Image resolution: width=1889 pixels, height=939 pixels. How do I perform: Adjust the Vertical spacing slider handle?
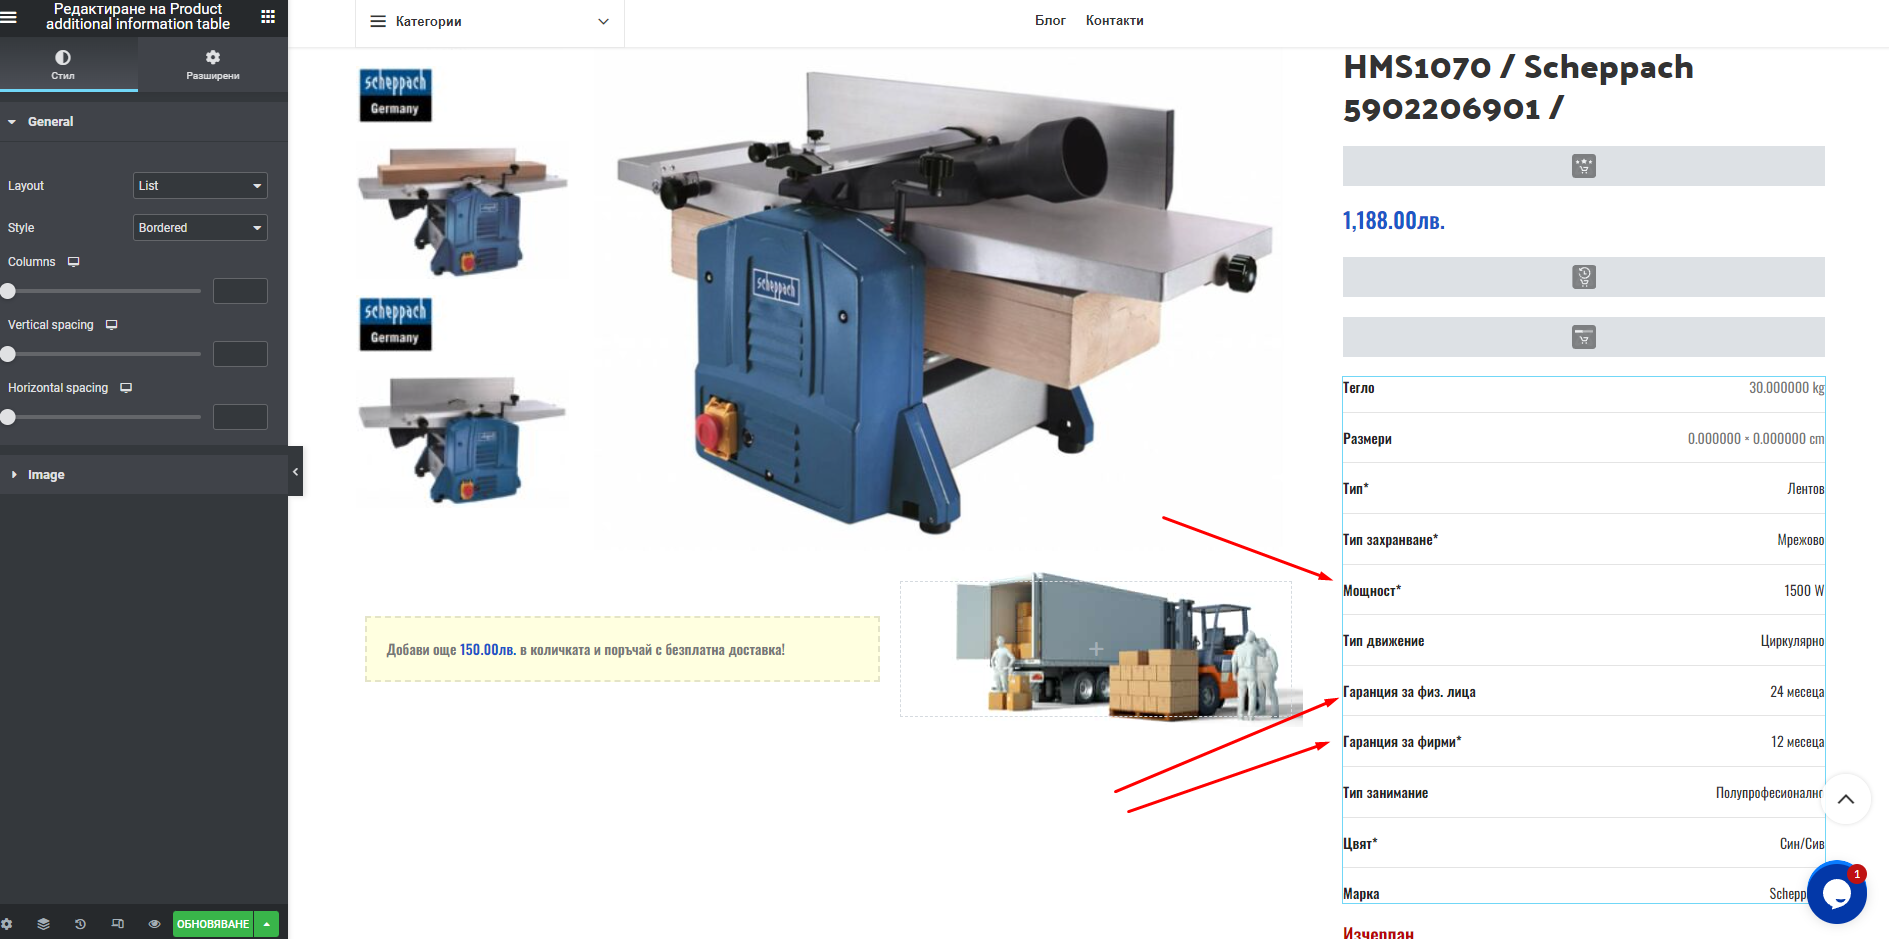pos(8,354)
